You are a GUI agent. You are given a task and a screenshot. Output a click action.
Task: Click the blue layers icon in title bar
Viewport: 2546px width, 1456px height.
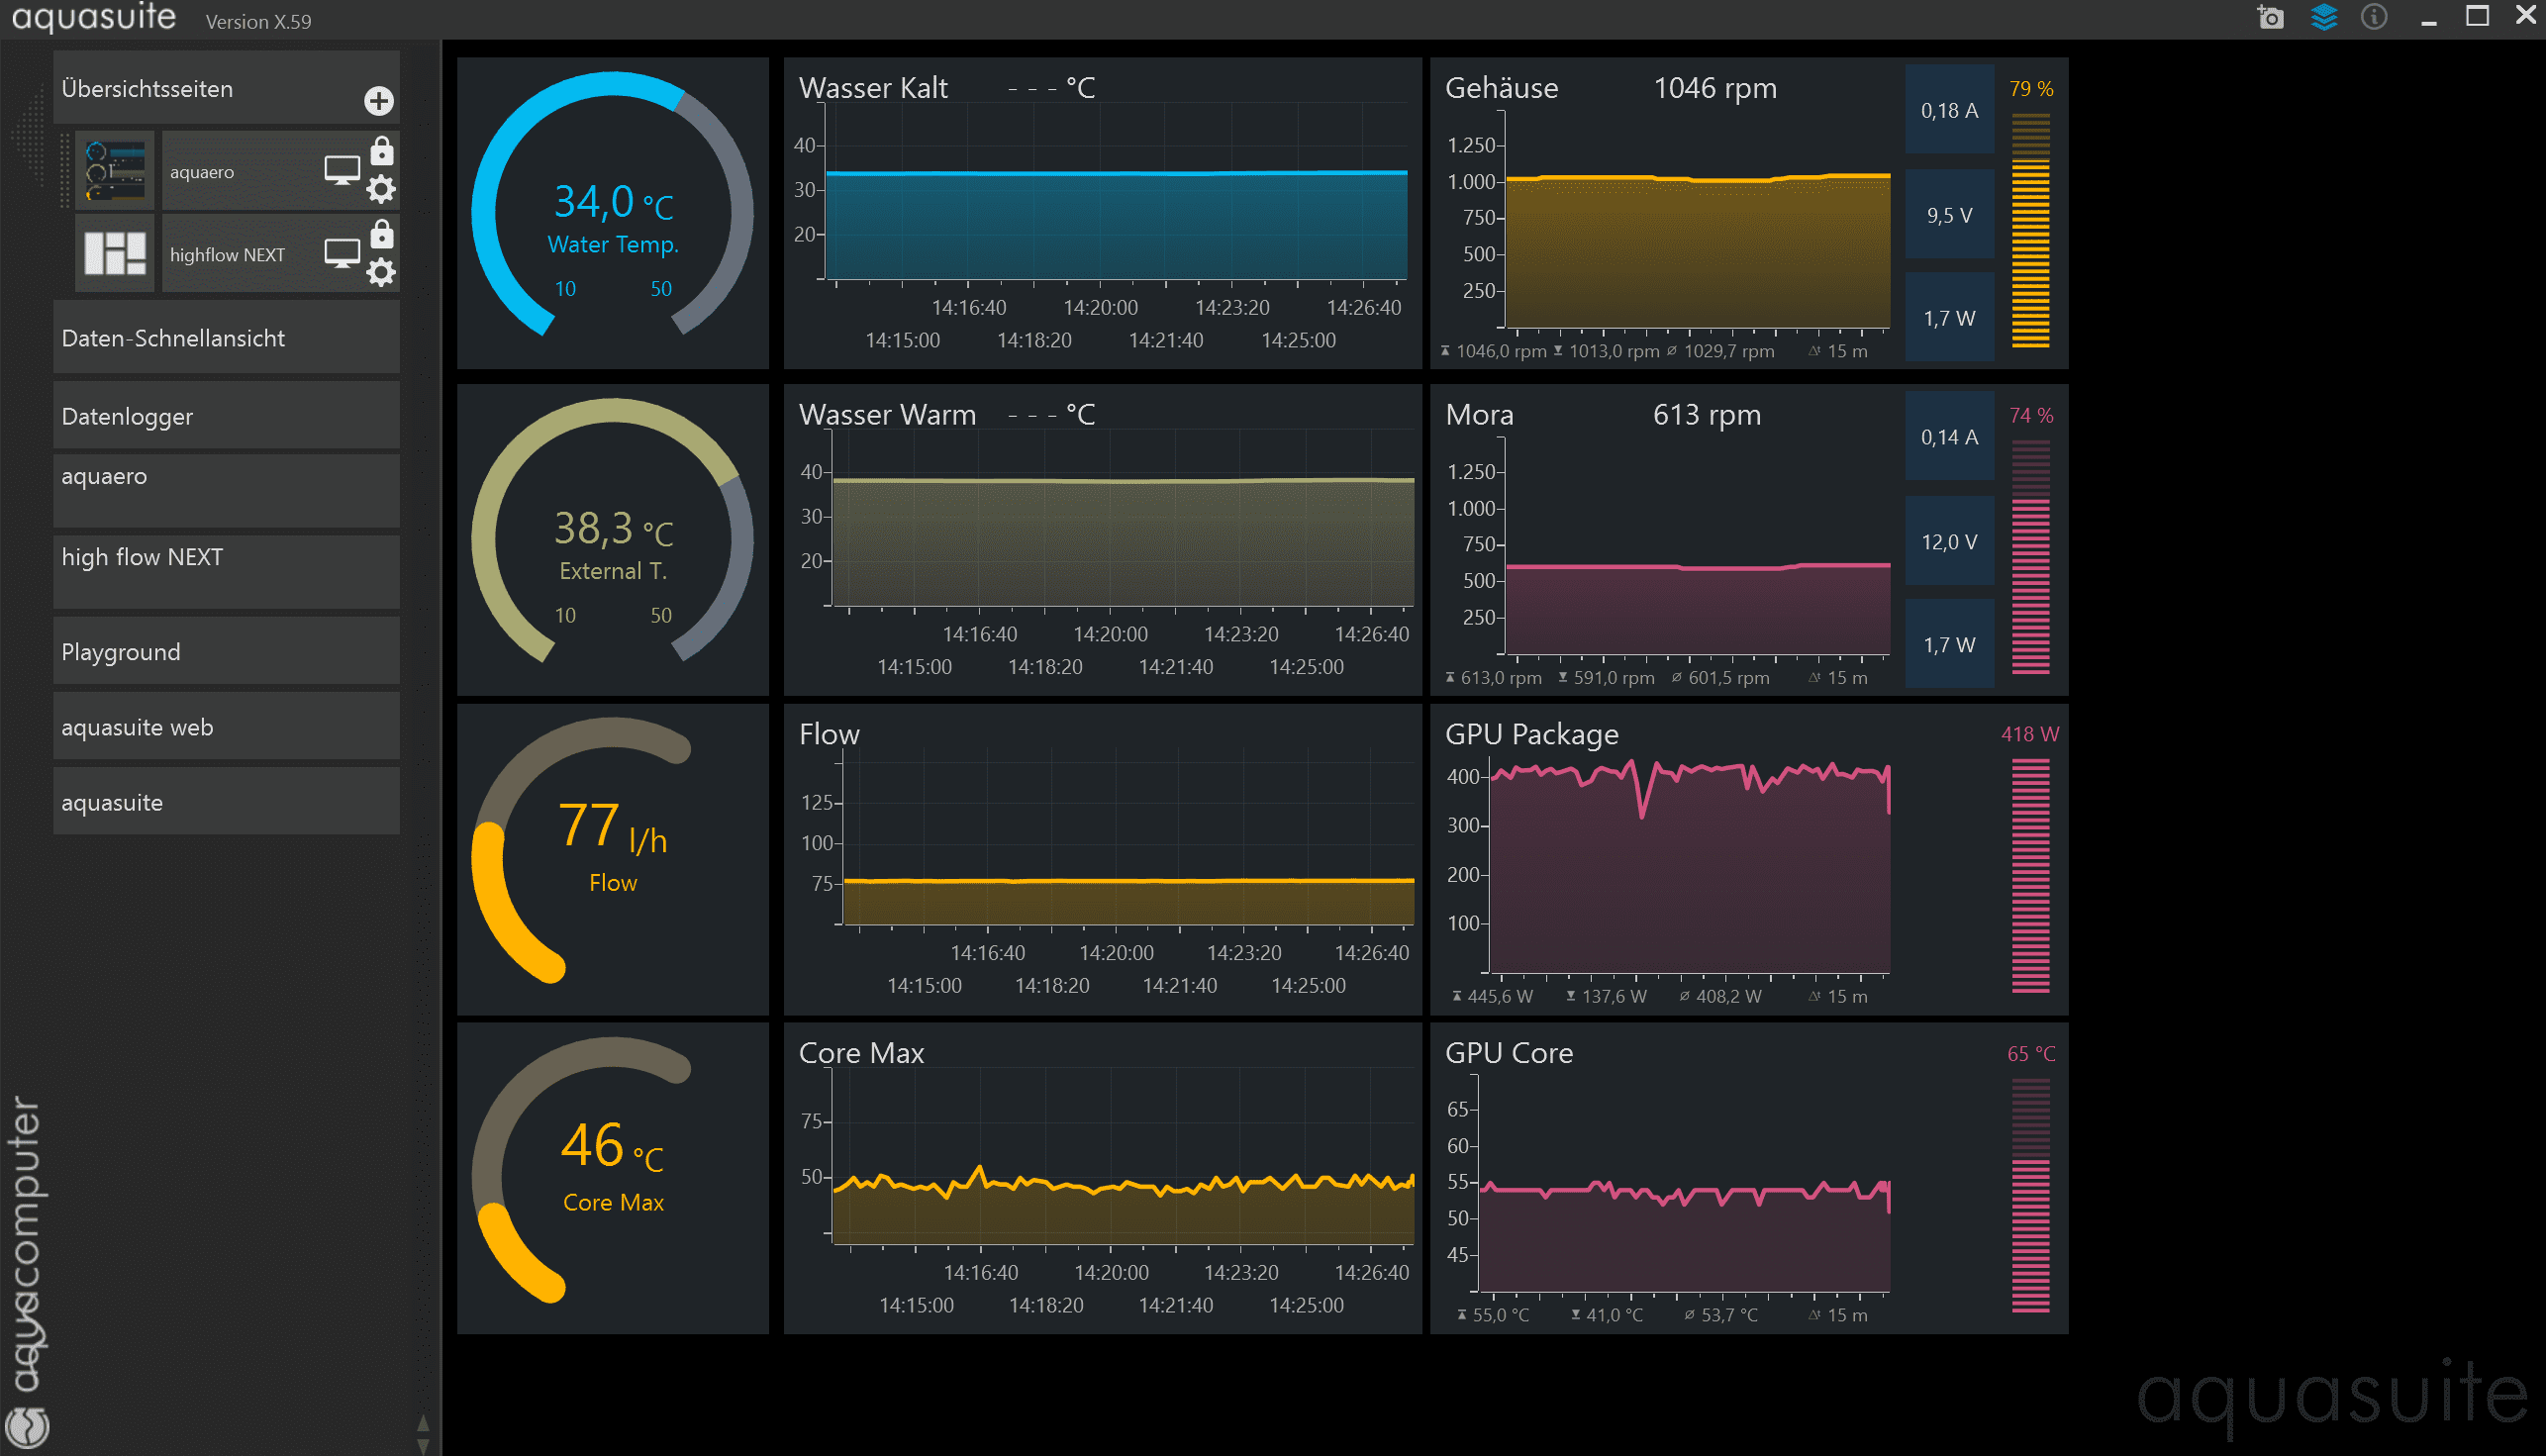[2324, 17]
